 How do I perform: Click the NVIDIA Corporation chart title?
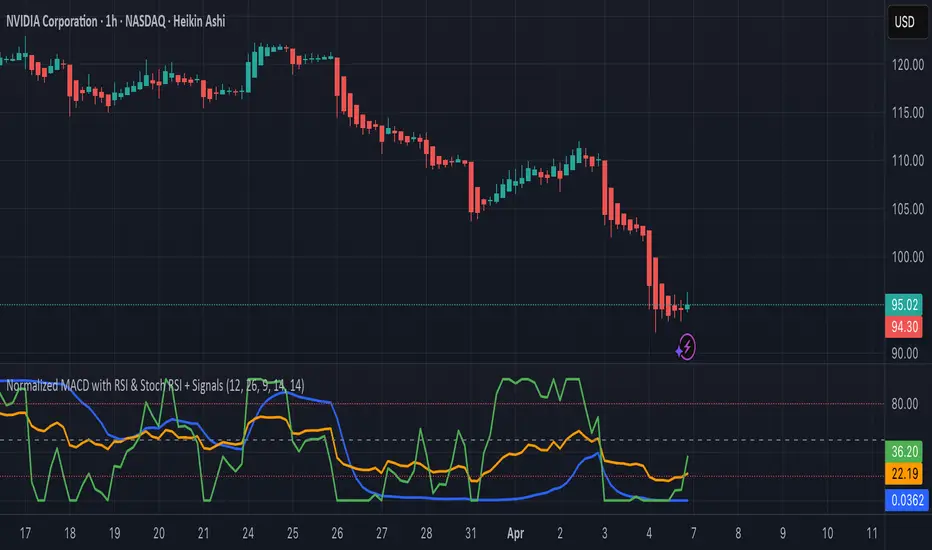click(x=116, y=21)
